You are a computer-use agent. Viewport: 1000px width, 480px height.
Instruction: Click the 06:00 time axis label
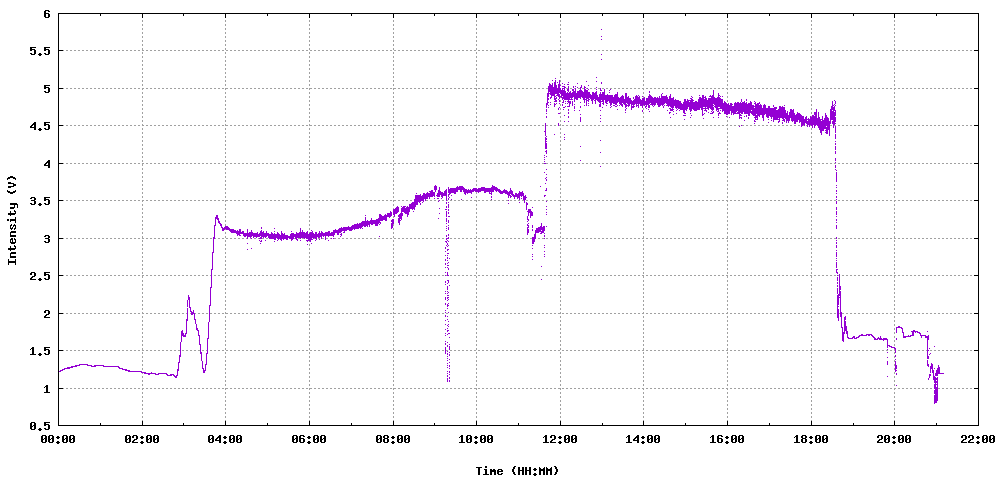click(x=309, y=439)
